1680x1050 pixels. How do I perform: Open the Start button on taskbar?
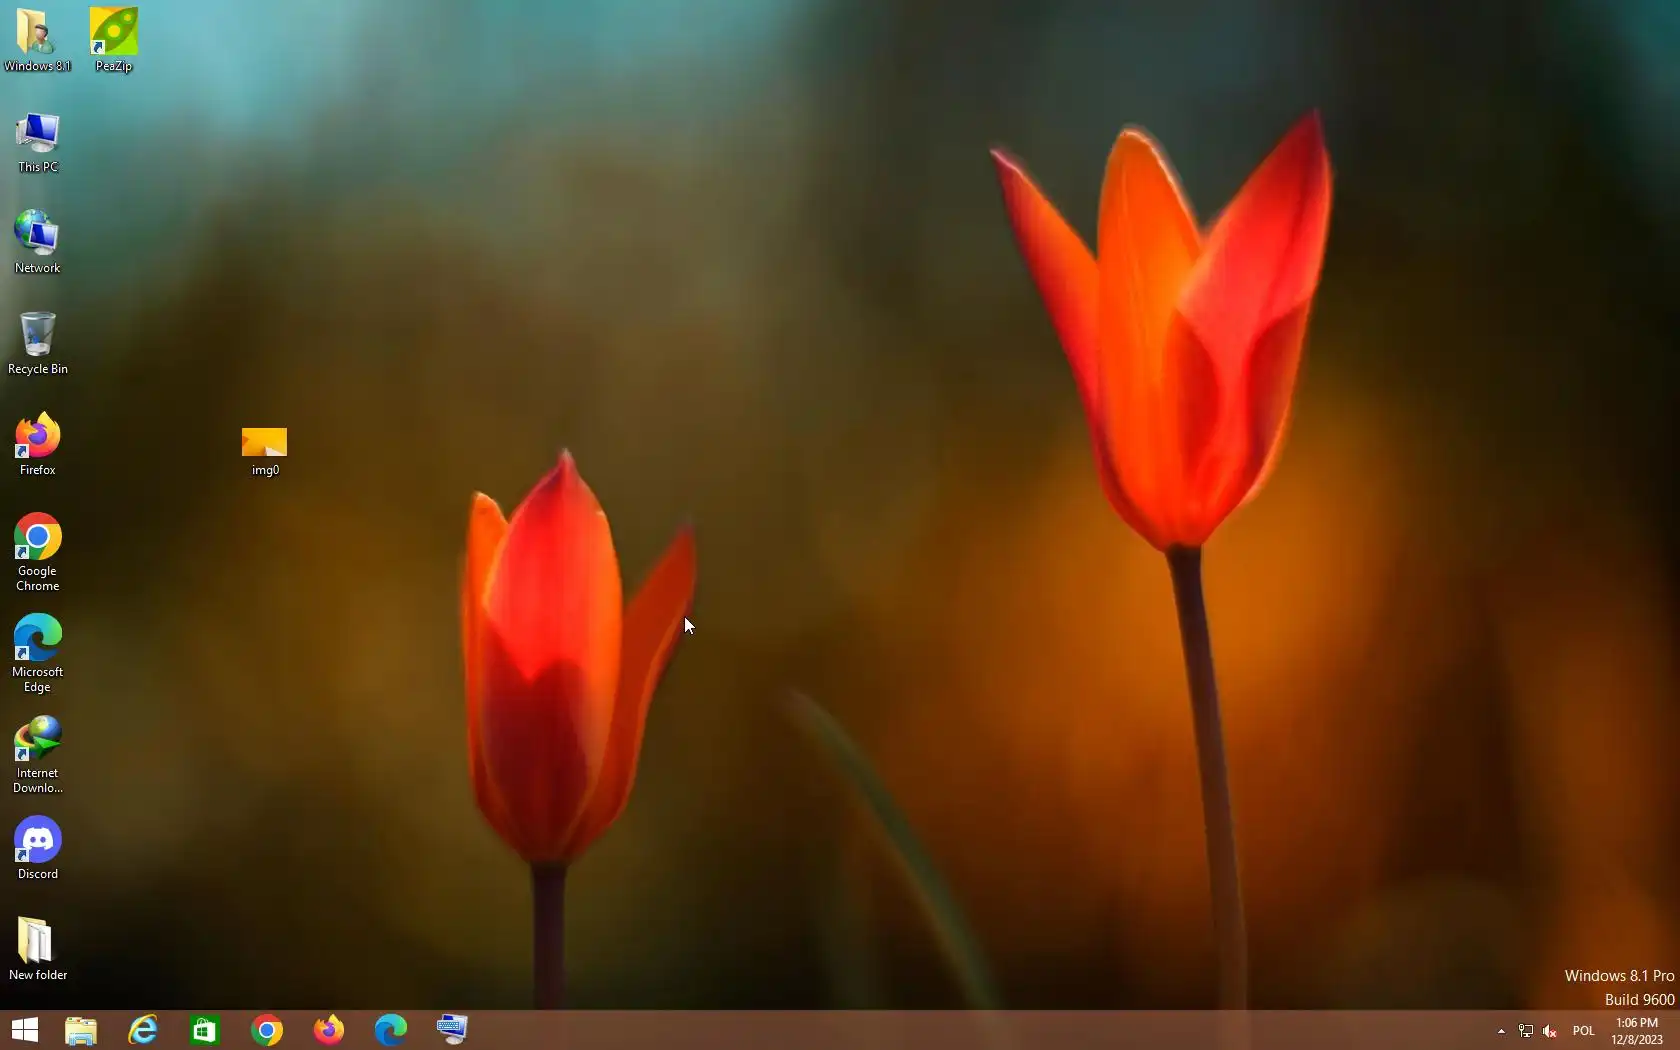[x=24, y=1030]
